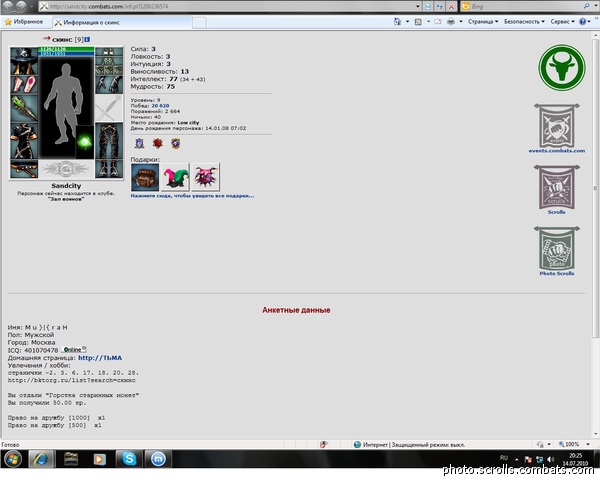The image size is (600, 480).
Task: Open the media player taskbar icon
Action: (x=99, y=459)
